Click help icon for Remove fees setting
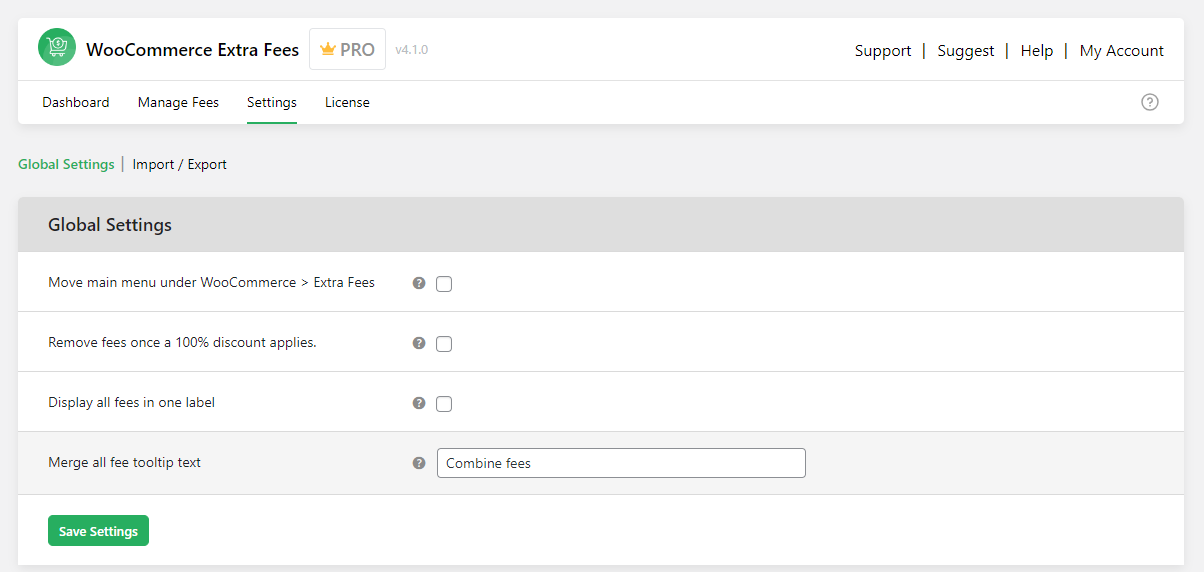This screenshot has width=1204, height=572. click(x=419, y=343)
